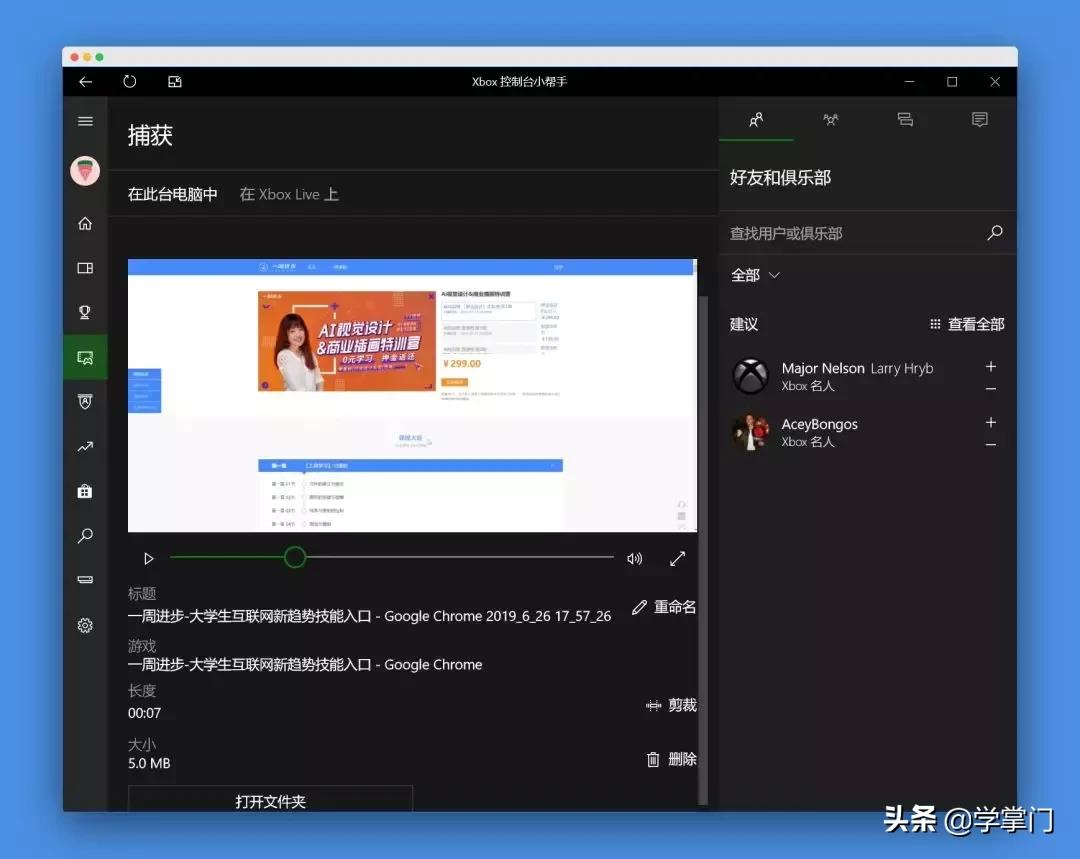Open Settings from the sidebar gear
1080x859 pixels.
85,625
